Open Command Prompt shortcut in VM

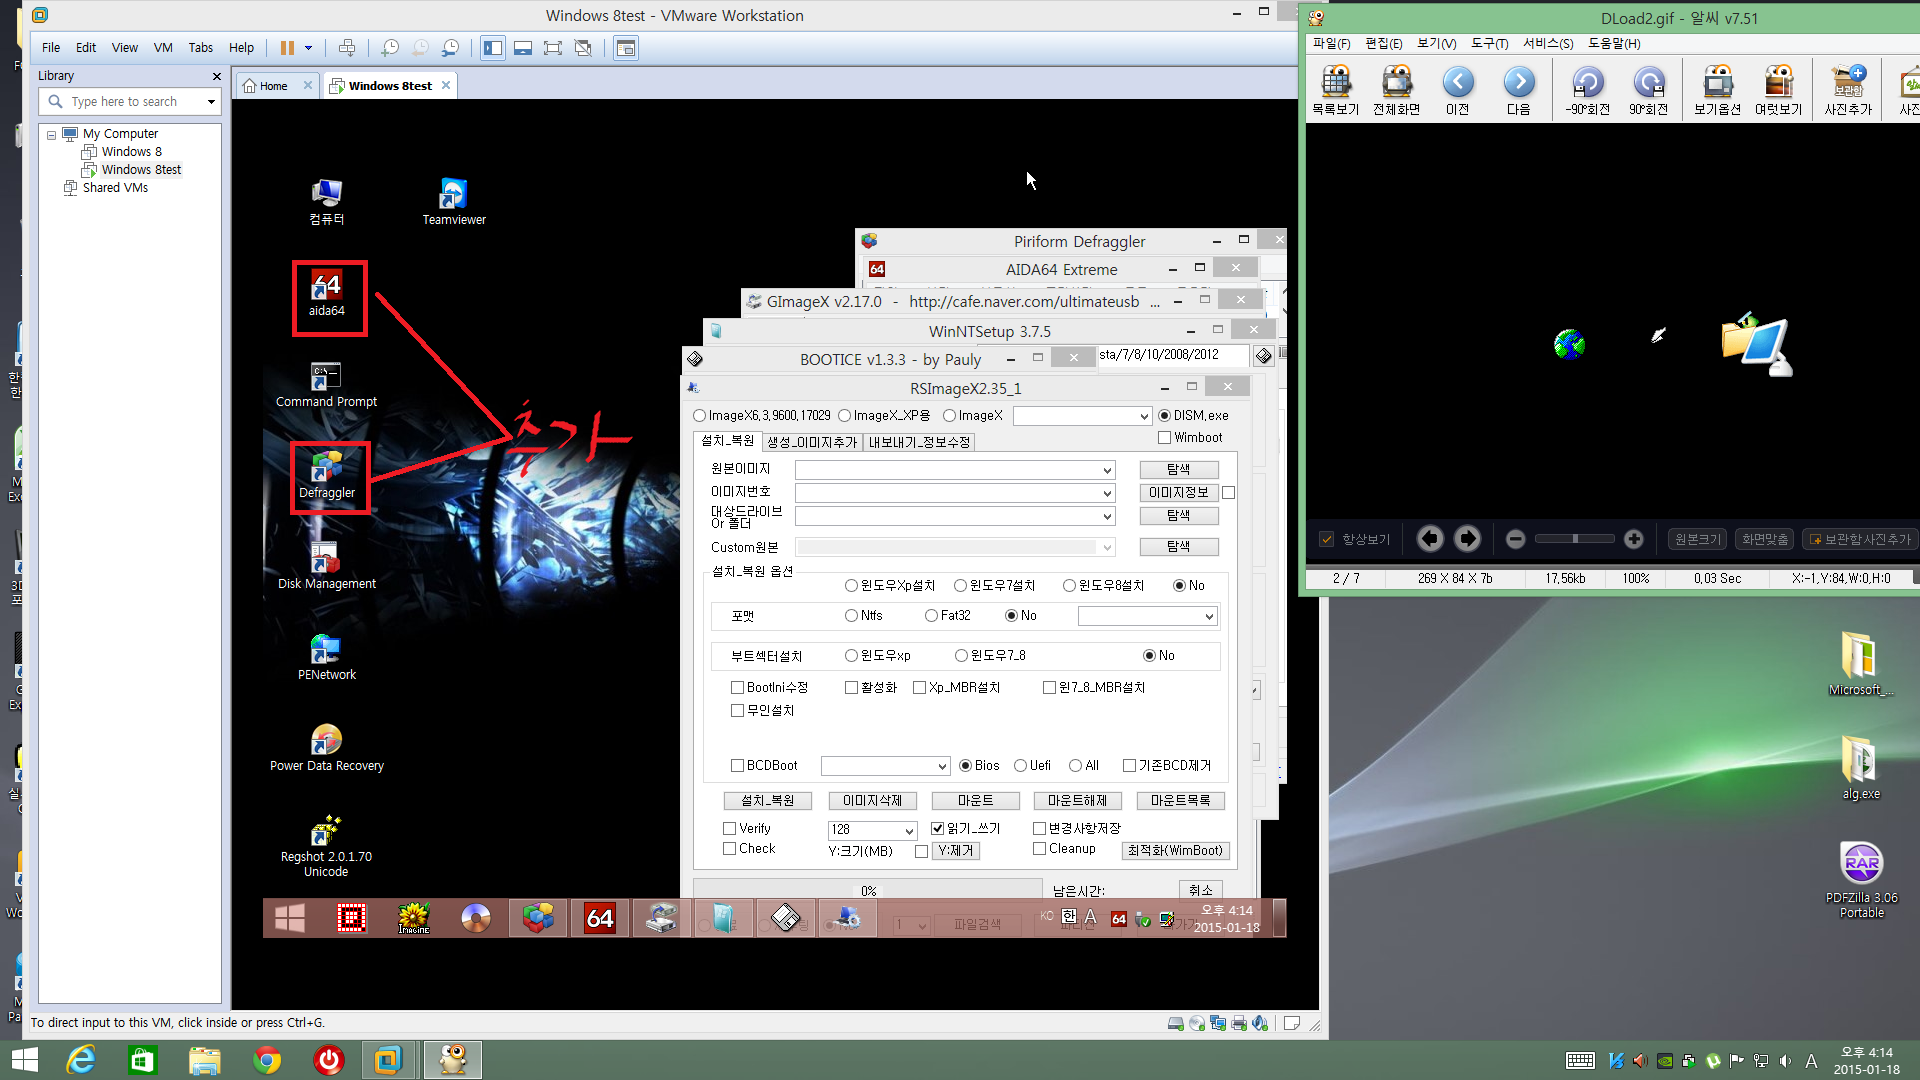[x=326, y=385]
